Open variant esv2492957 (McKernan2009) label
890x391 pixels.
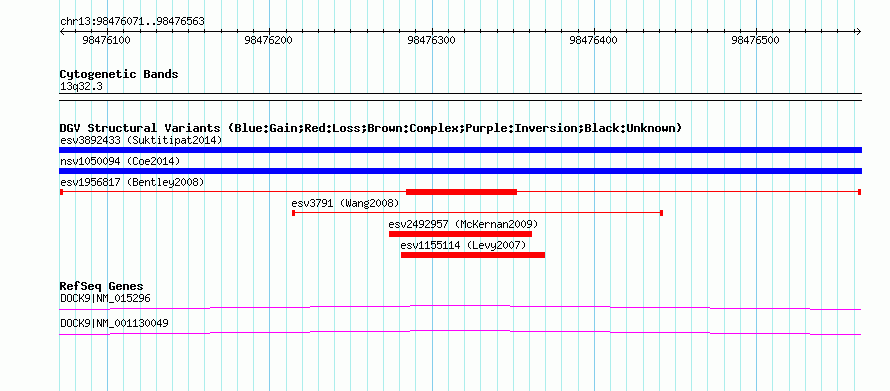click(463, 224)
